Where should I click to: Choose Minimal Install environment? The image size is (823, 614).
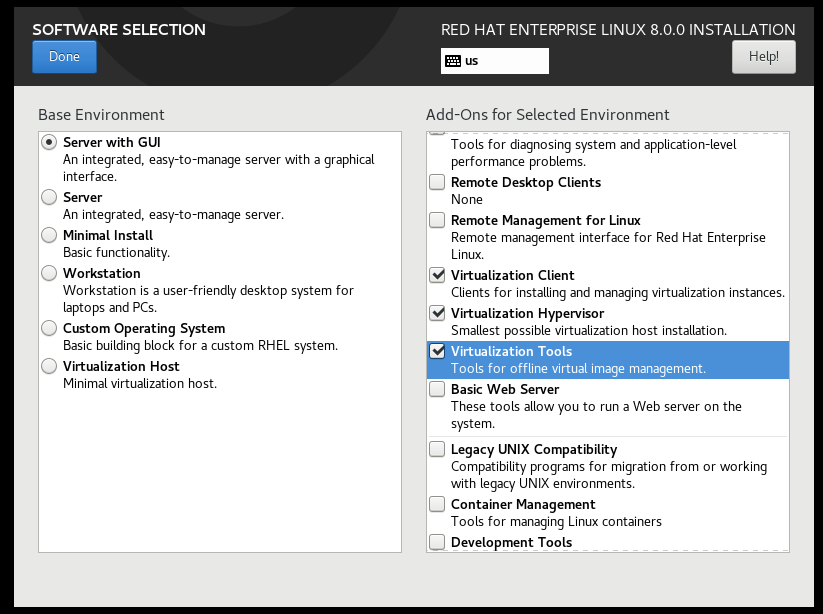(x=48, y=235)
